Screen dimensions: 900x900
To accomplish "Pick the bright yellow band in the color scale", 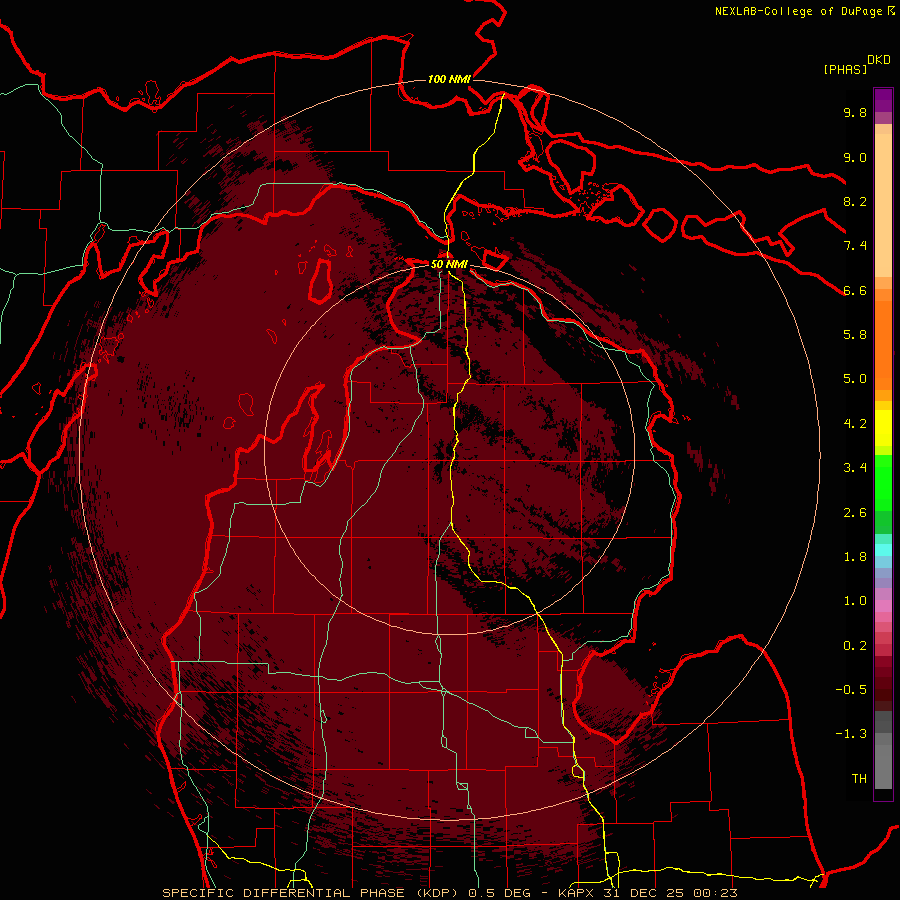I will click(883, 428).
